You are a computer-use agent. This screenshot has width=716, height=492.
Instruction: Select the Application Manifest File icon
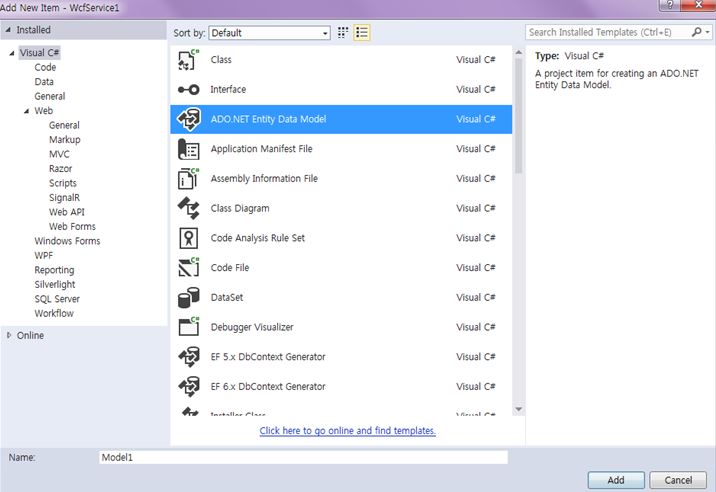pyautogui.click(x=189, y=149)
